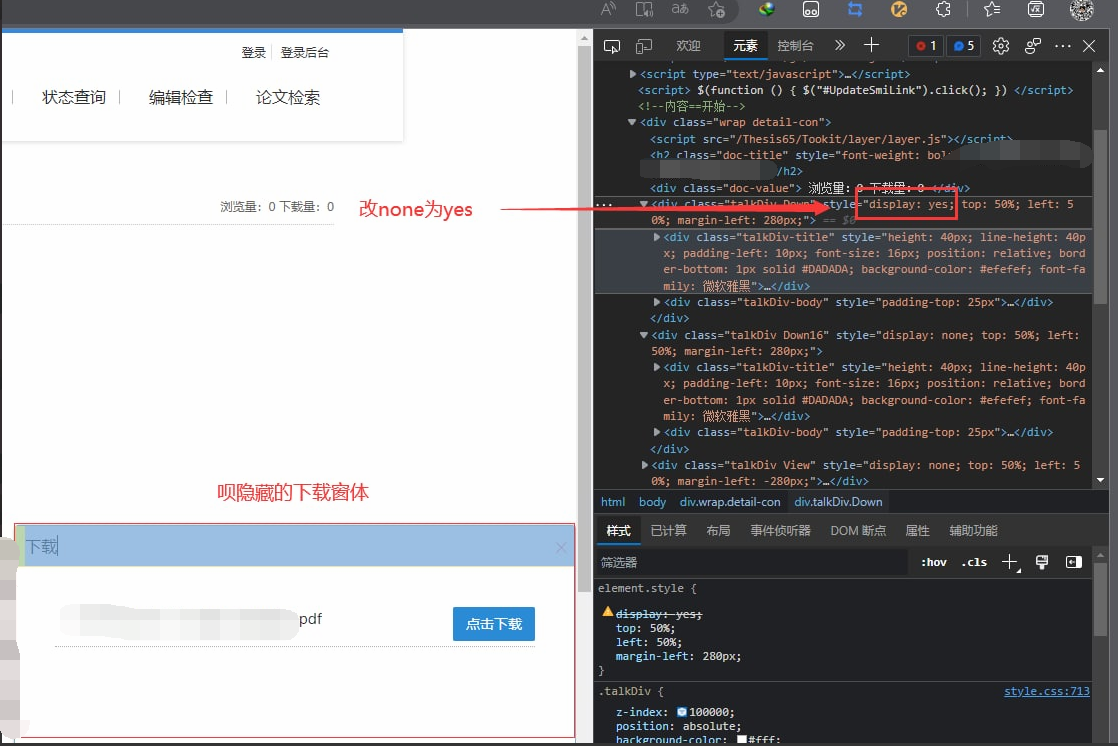Viewport: 1118px width, 746px height.
Task: Close the 下载 dialog with X
Action: [561, 547]
